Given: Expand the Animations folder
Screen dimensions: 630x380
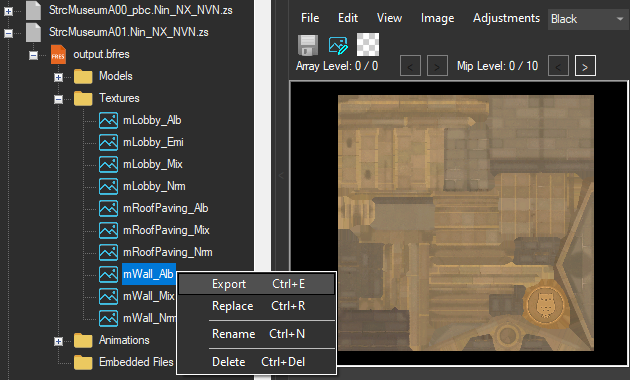Looking at the screenshot, I should [59, 341].
